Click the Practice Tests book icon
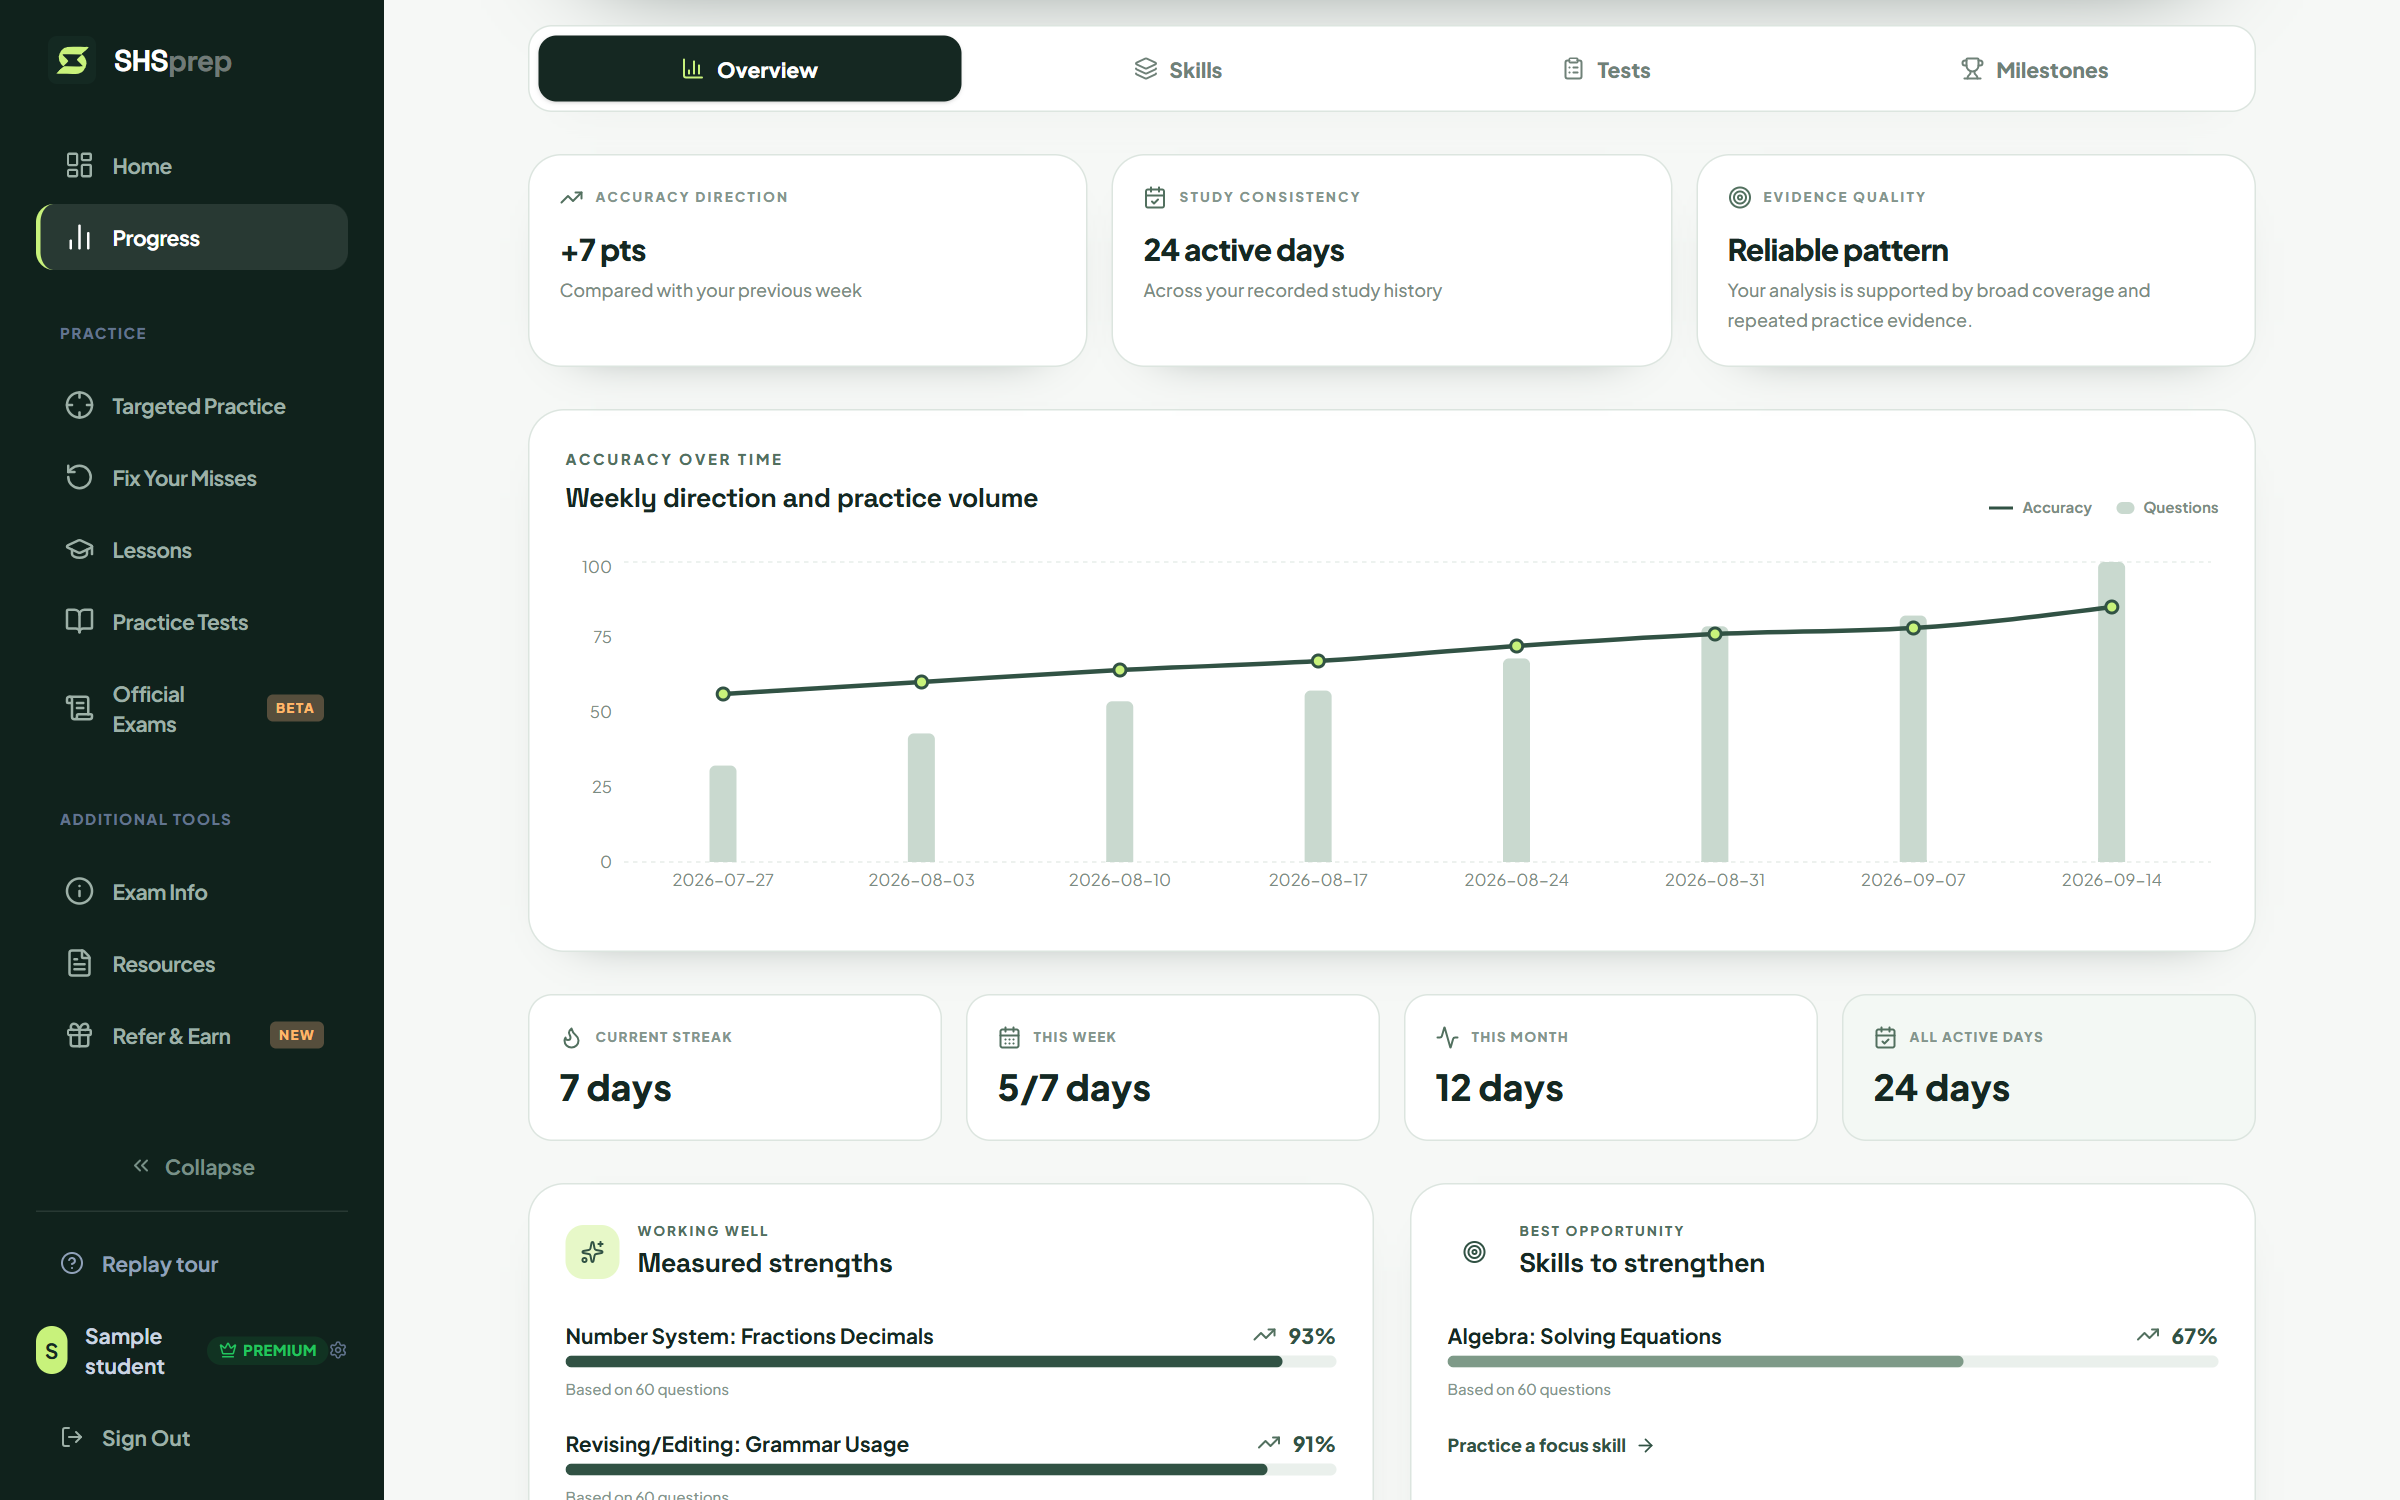The height and width of the screenshot is (1500, 2400). pos(79,622)
